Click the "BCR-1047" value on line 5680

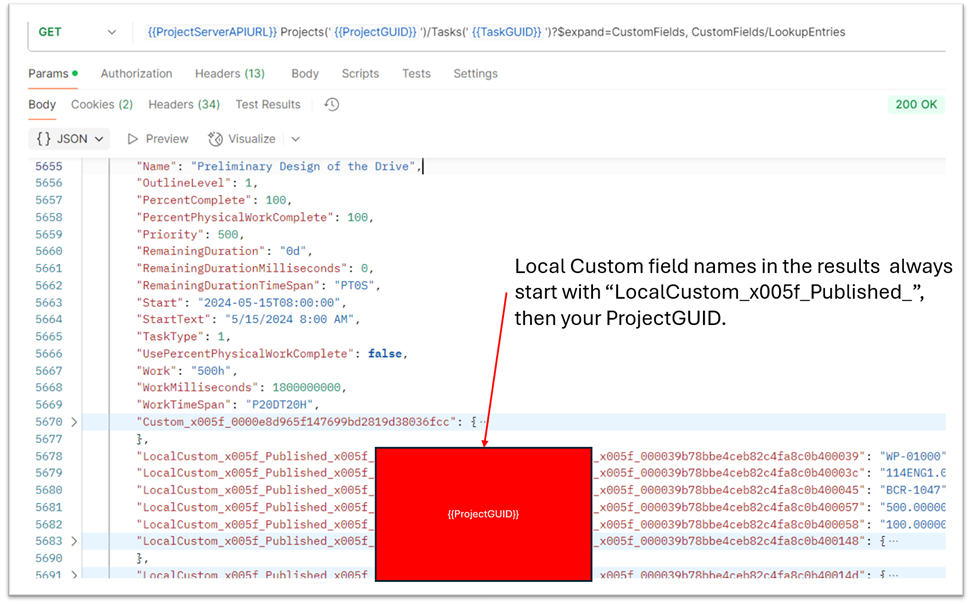(x=913, y=490)
